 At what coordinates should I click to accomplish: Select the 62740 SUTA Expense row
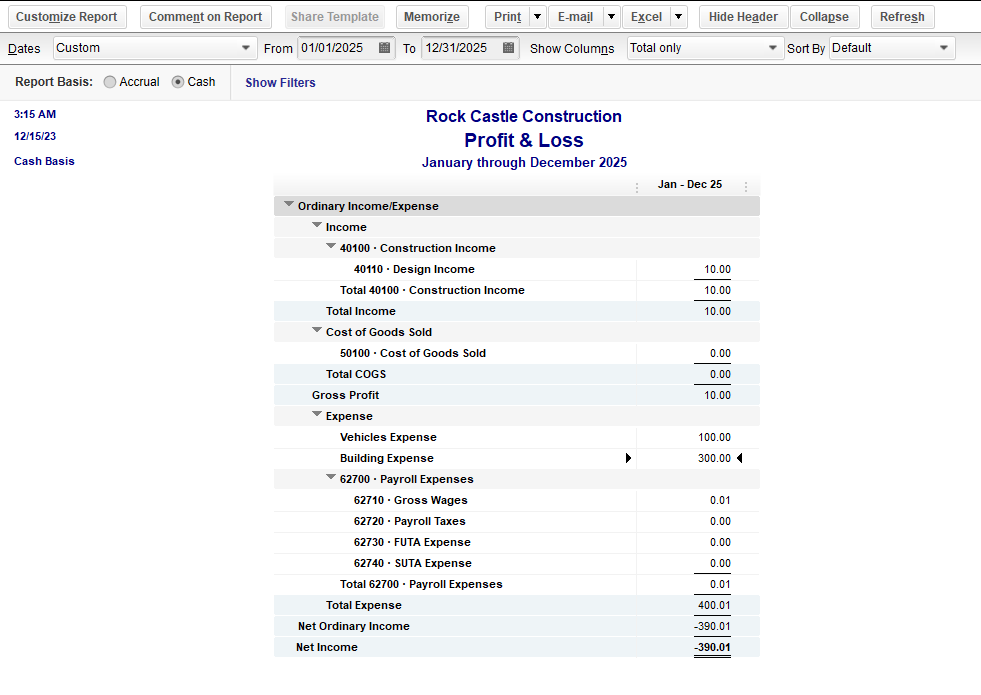[517, 563]
